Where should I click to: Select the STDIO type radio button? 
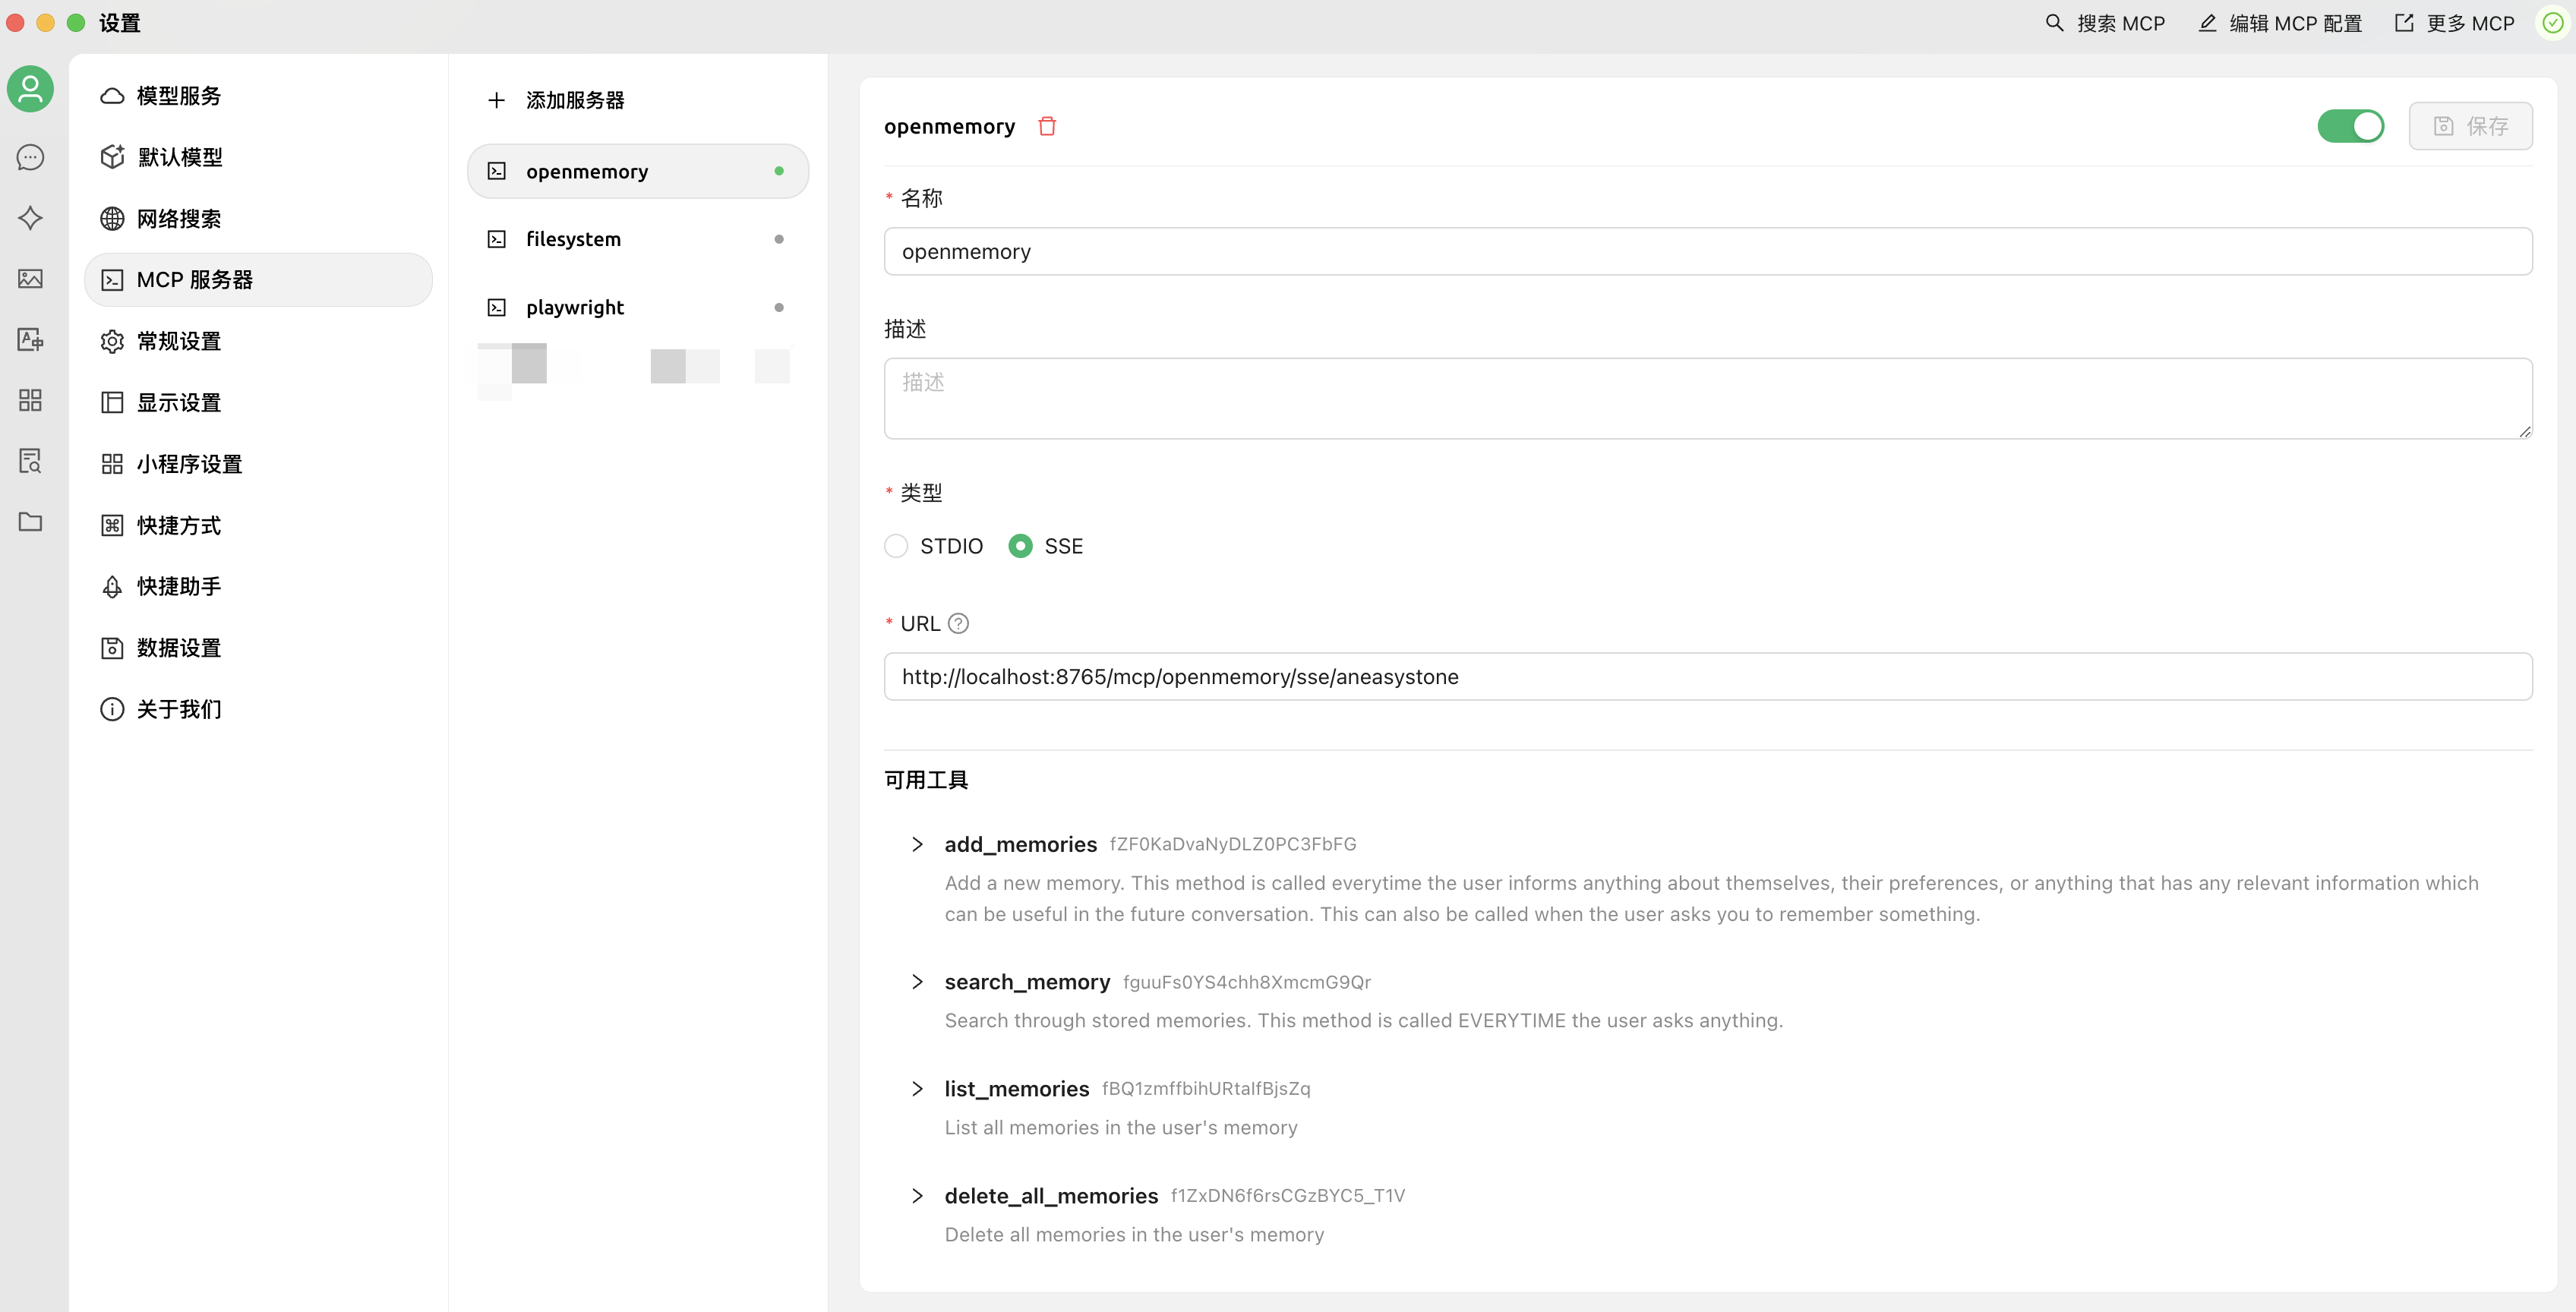[x=896, y=546]
